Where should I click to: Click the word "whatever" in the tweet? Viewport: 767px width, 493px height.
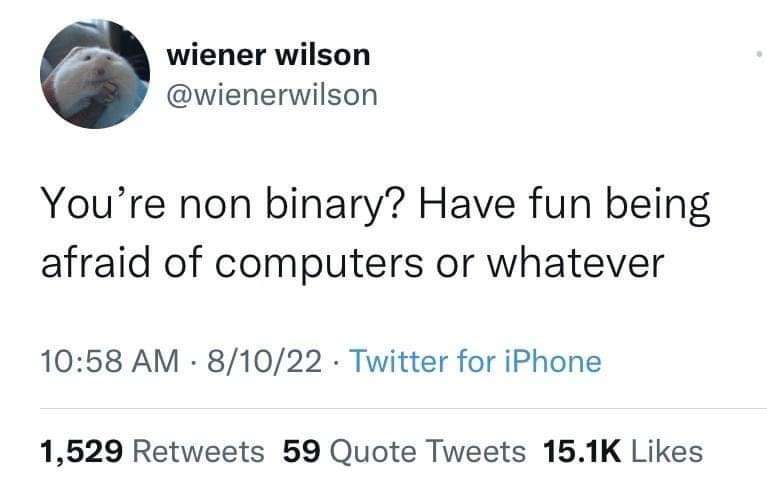pos(575,263)
